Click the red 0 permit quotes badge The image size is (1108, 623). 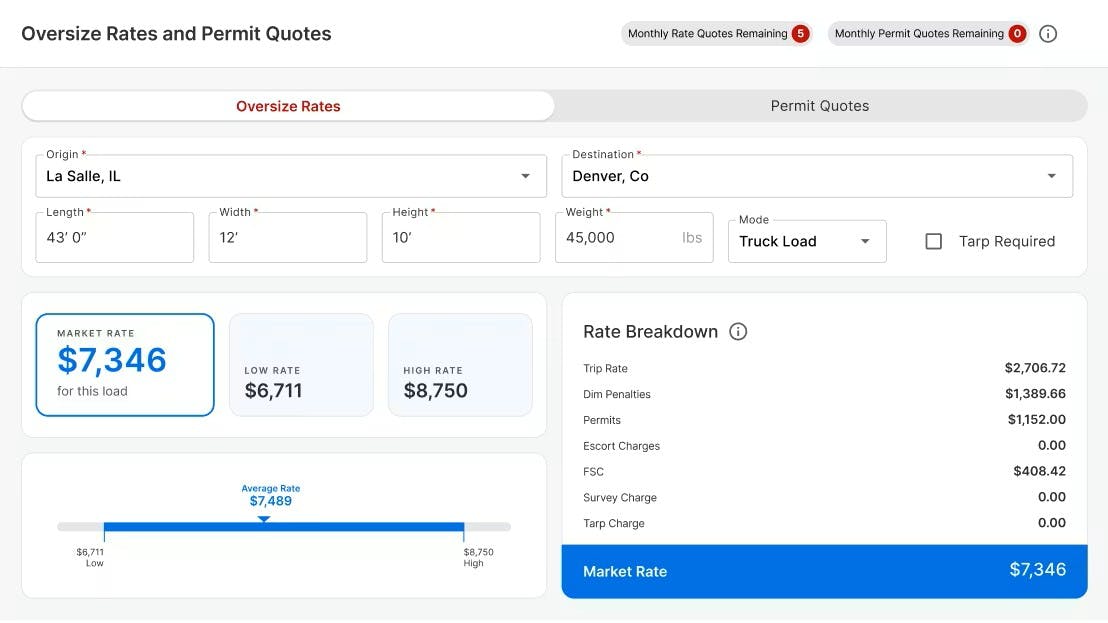pyautogui.click(x=1017, y=34)
